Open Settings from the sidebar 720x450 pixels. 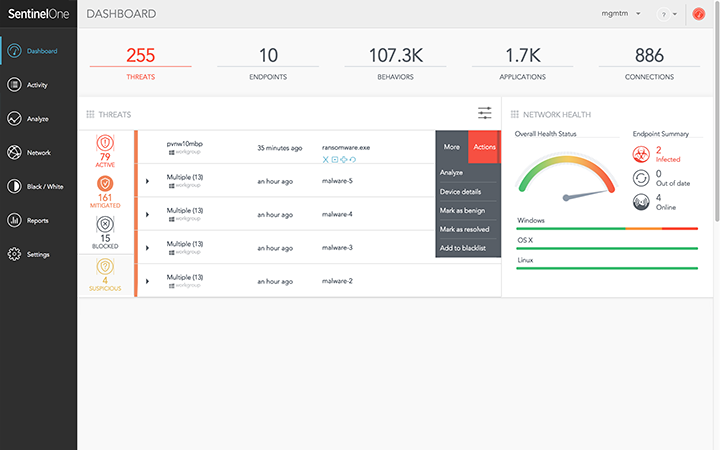pyautogui.click(x=37, y=254)
